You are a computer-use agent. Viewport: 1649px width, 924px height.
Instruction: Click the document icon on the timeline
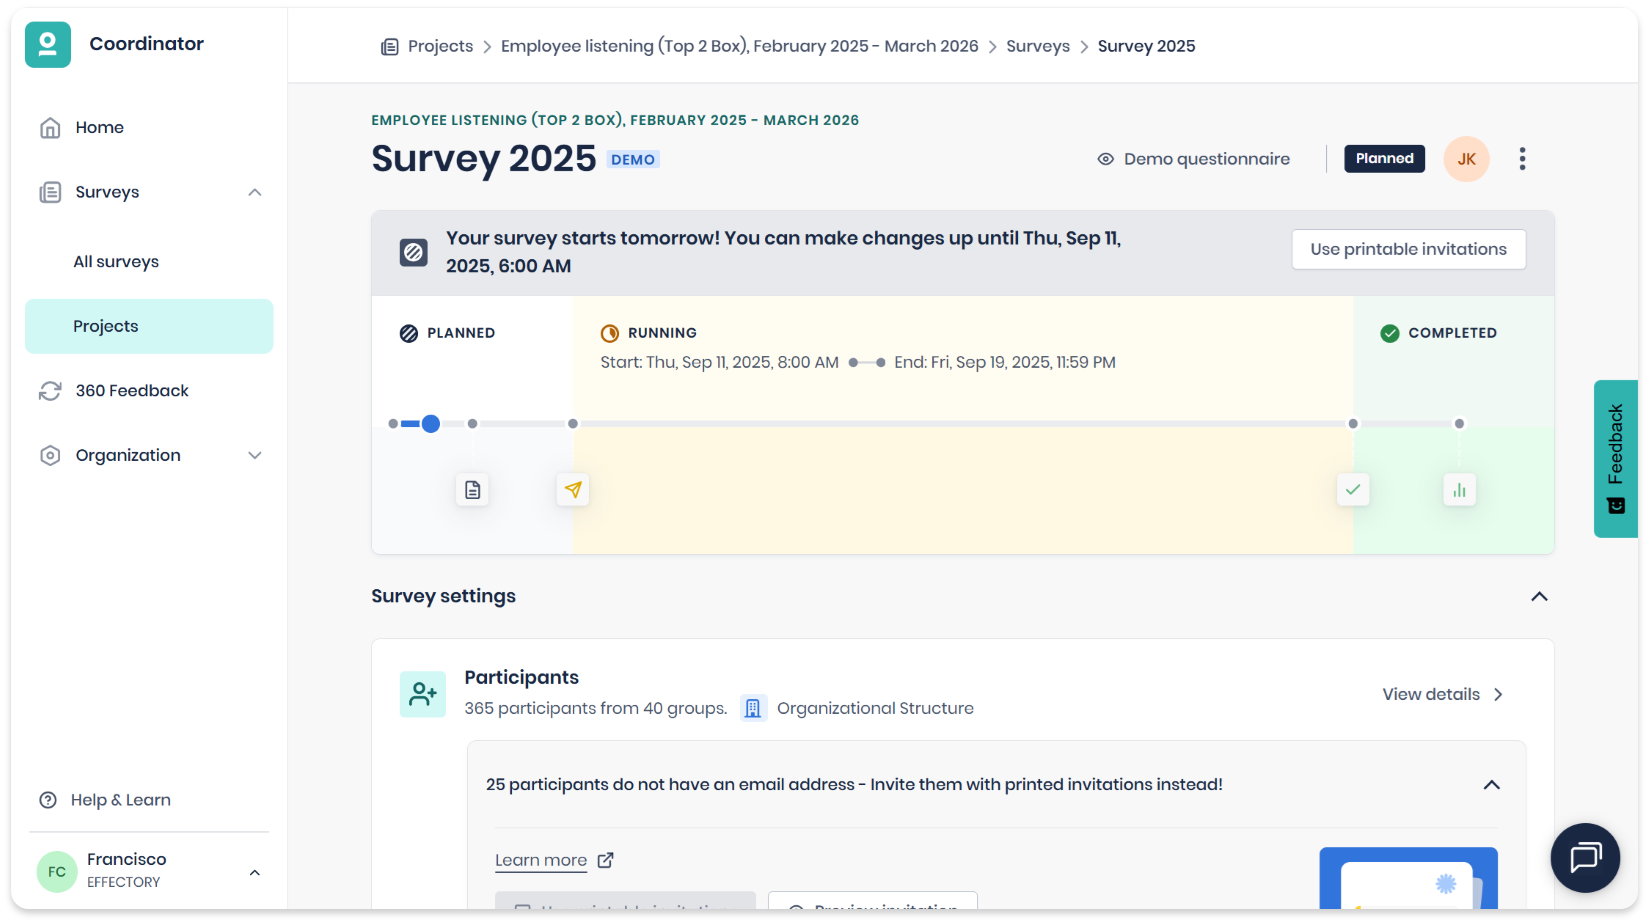(x=472, y=490)
